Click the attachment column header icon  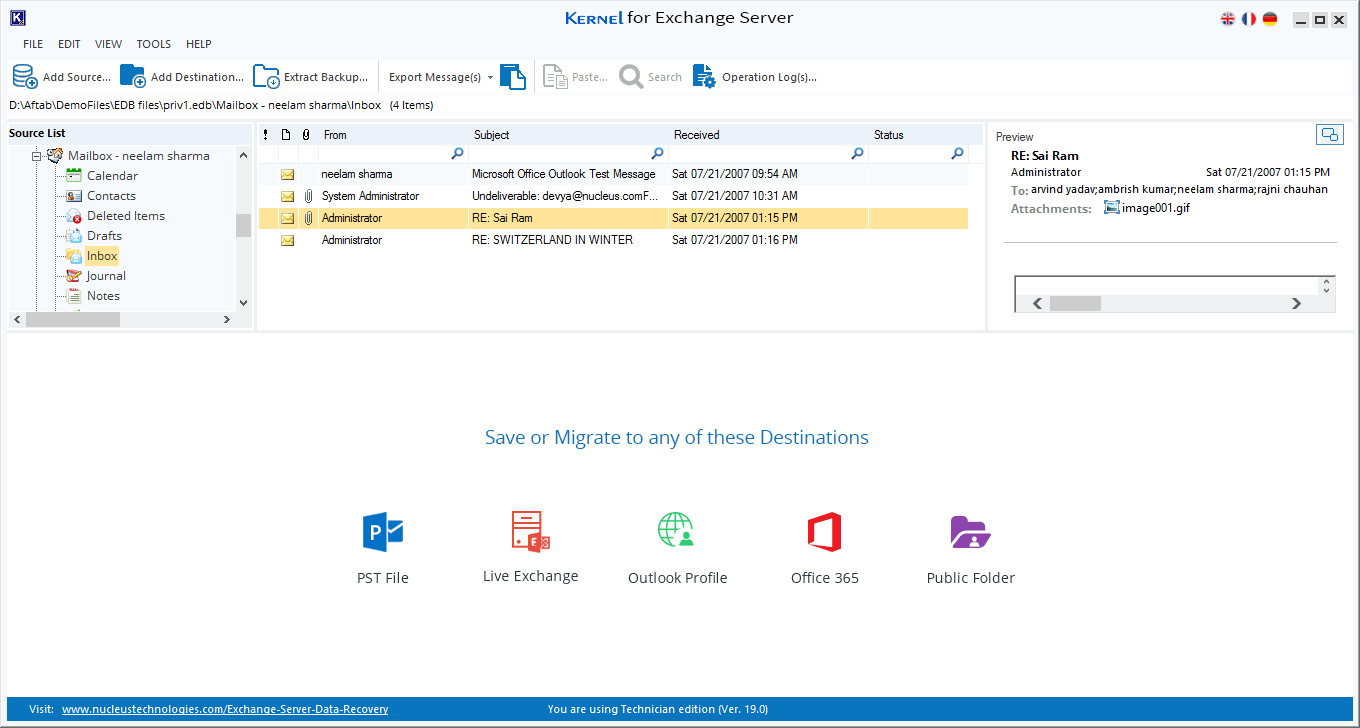point(306,134)
